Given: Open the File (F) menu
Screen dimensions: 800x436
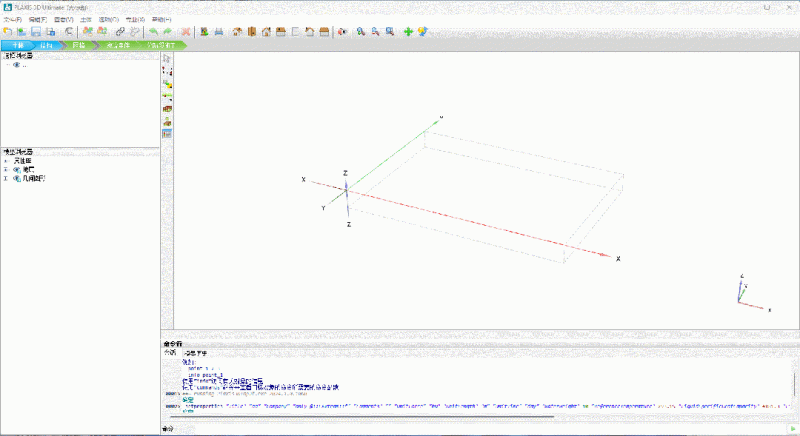Looking at the screenshot, I should tap(12, 19).
